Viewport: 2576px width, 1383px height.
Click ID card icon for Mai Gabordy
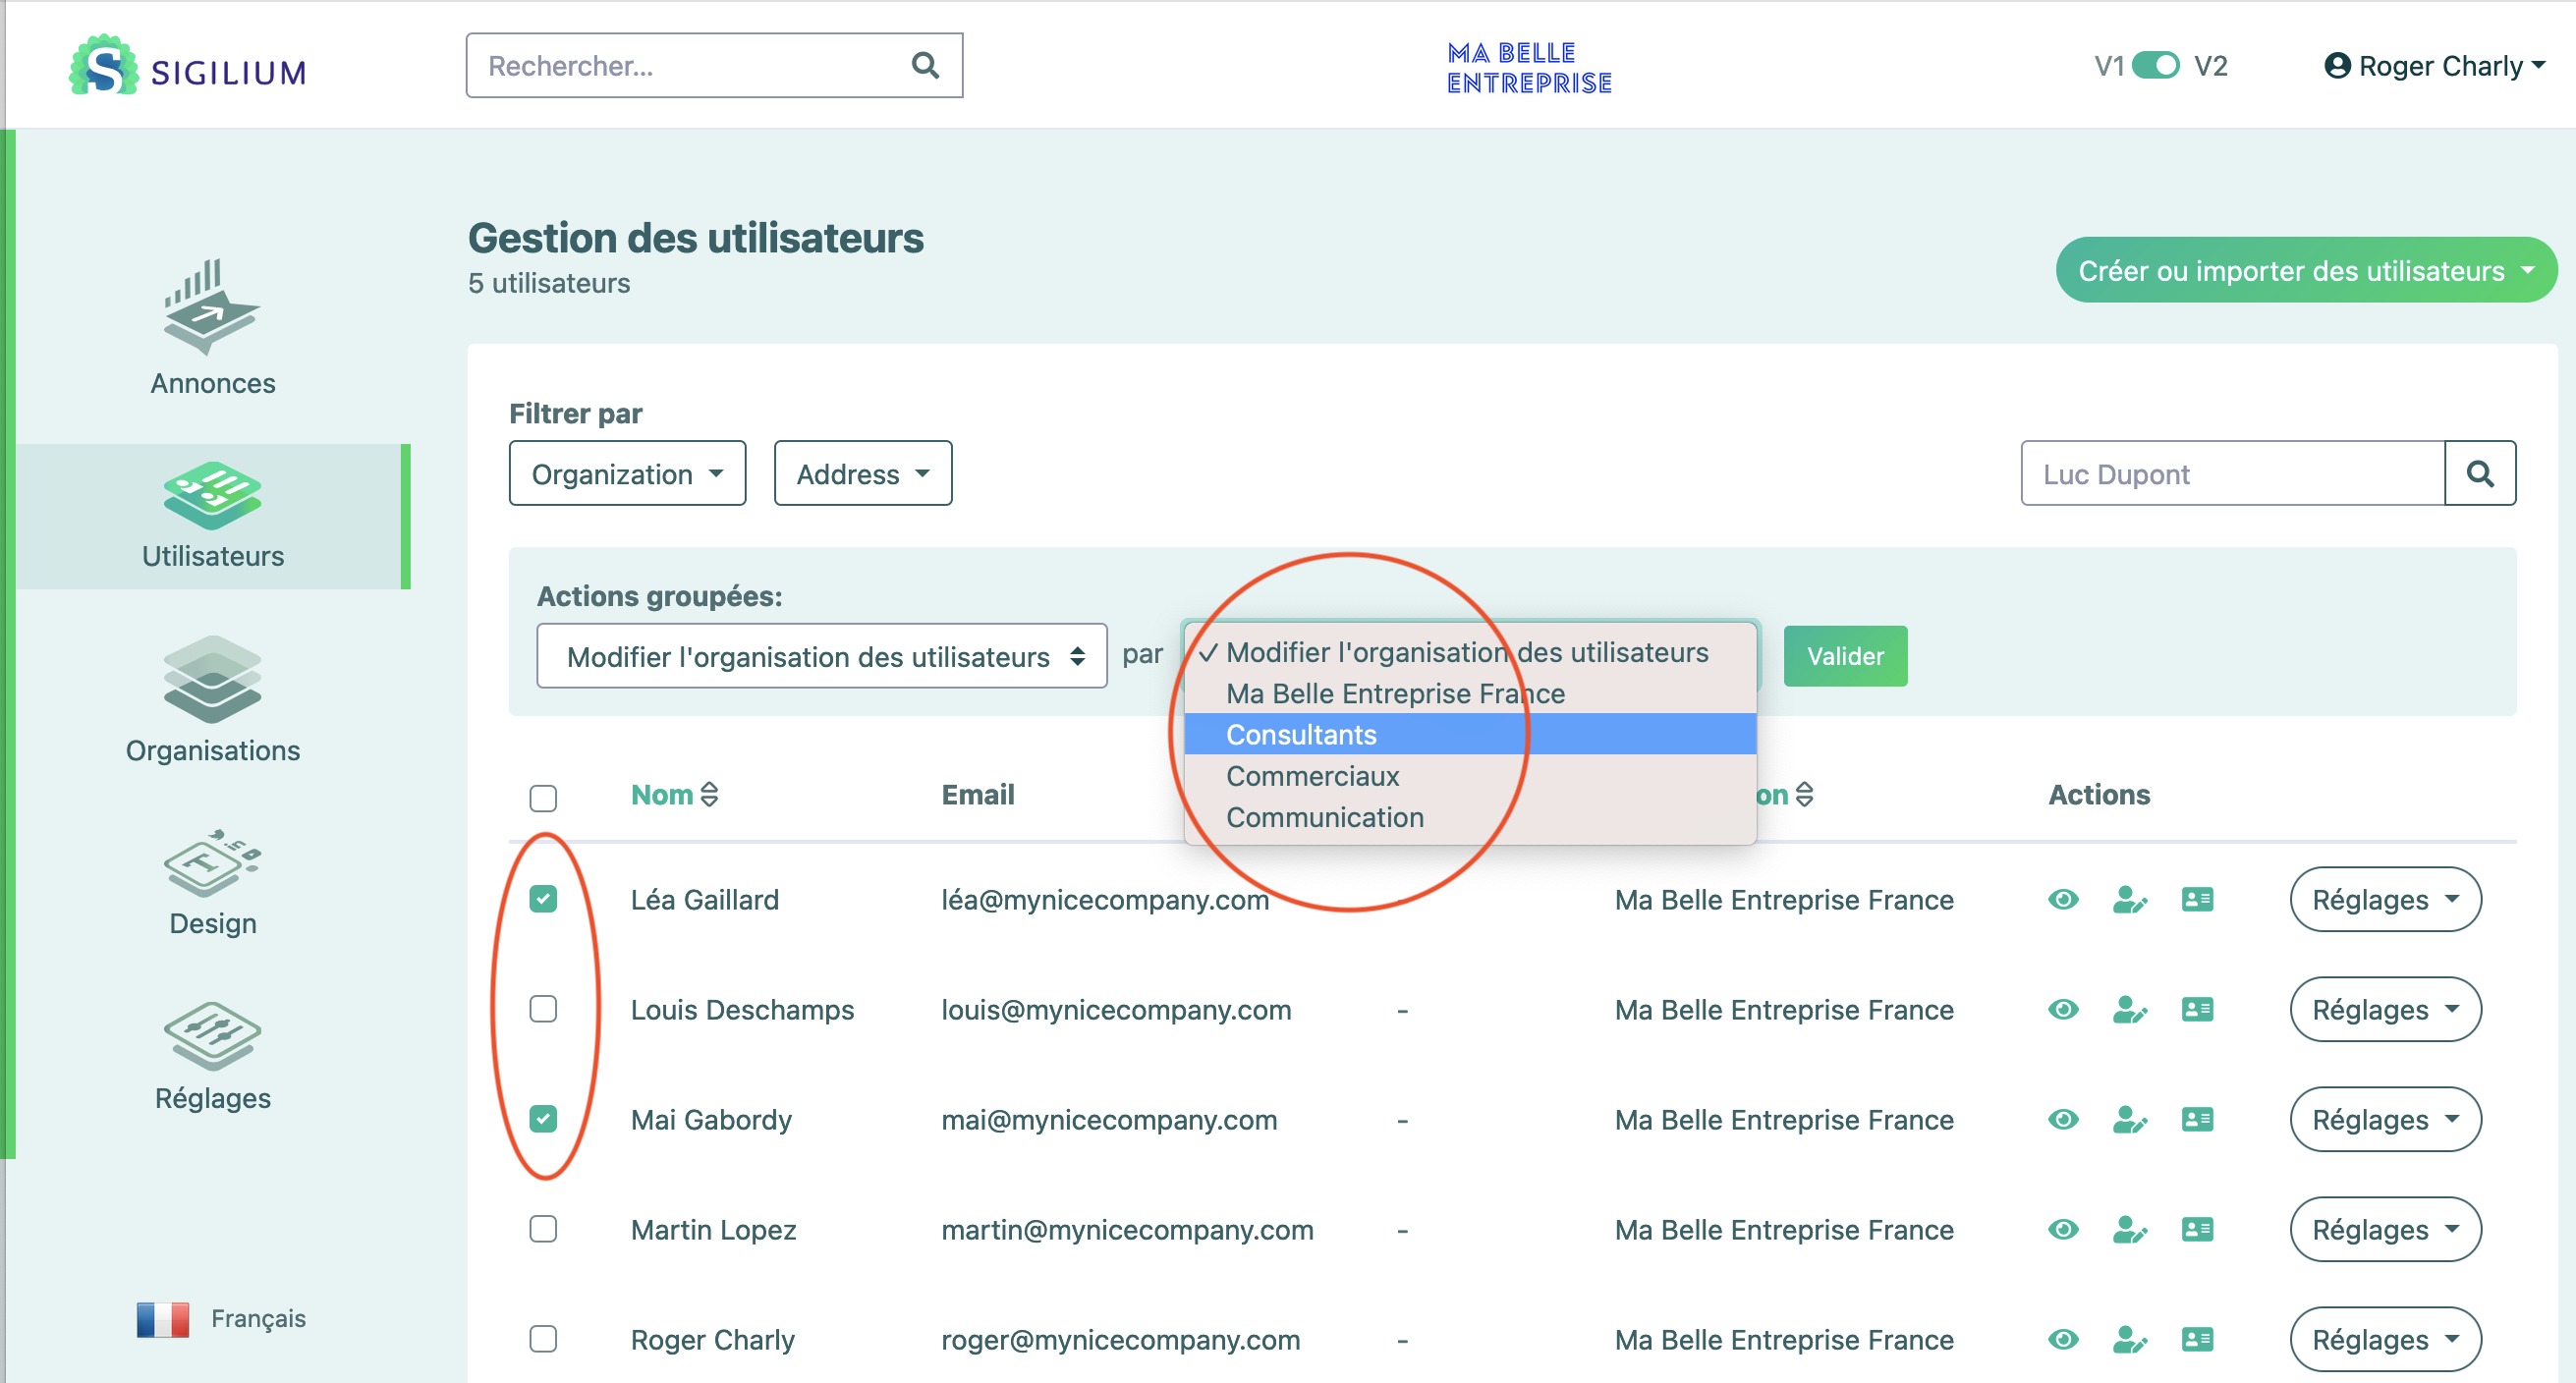pos(2196,1119)
